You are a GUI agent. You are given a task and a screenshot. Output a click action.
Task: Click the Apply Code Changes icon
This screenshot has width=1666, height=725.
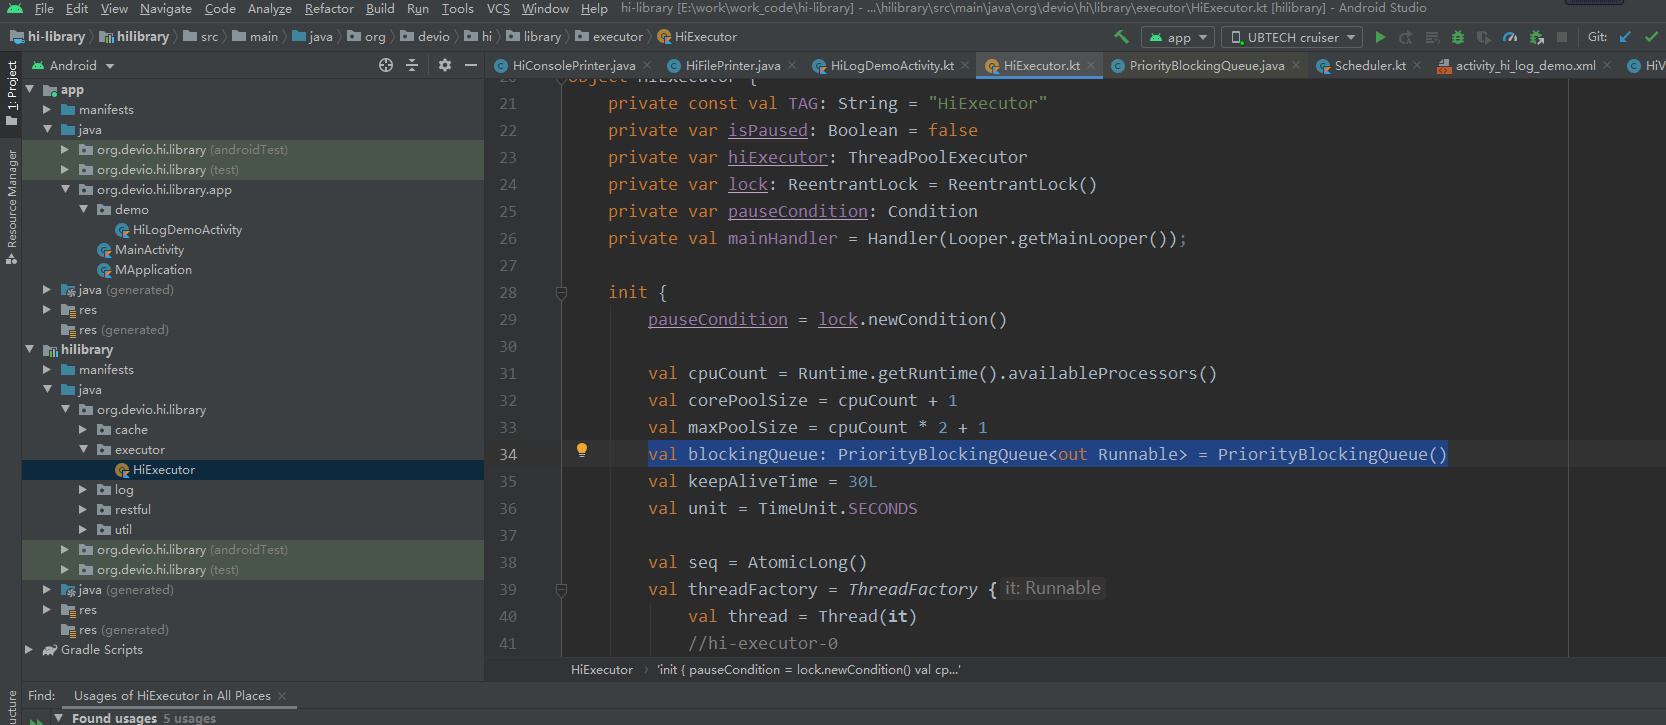tap(1432, 37)
